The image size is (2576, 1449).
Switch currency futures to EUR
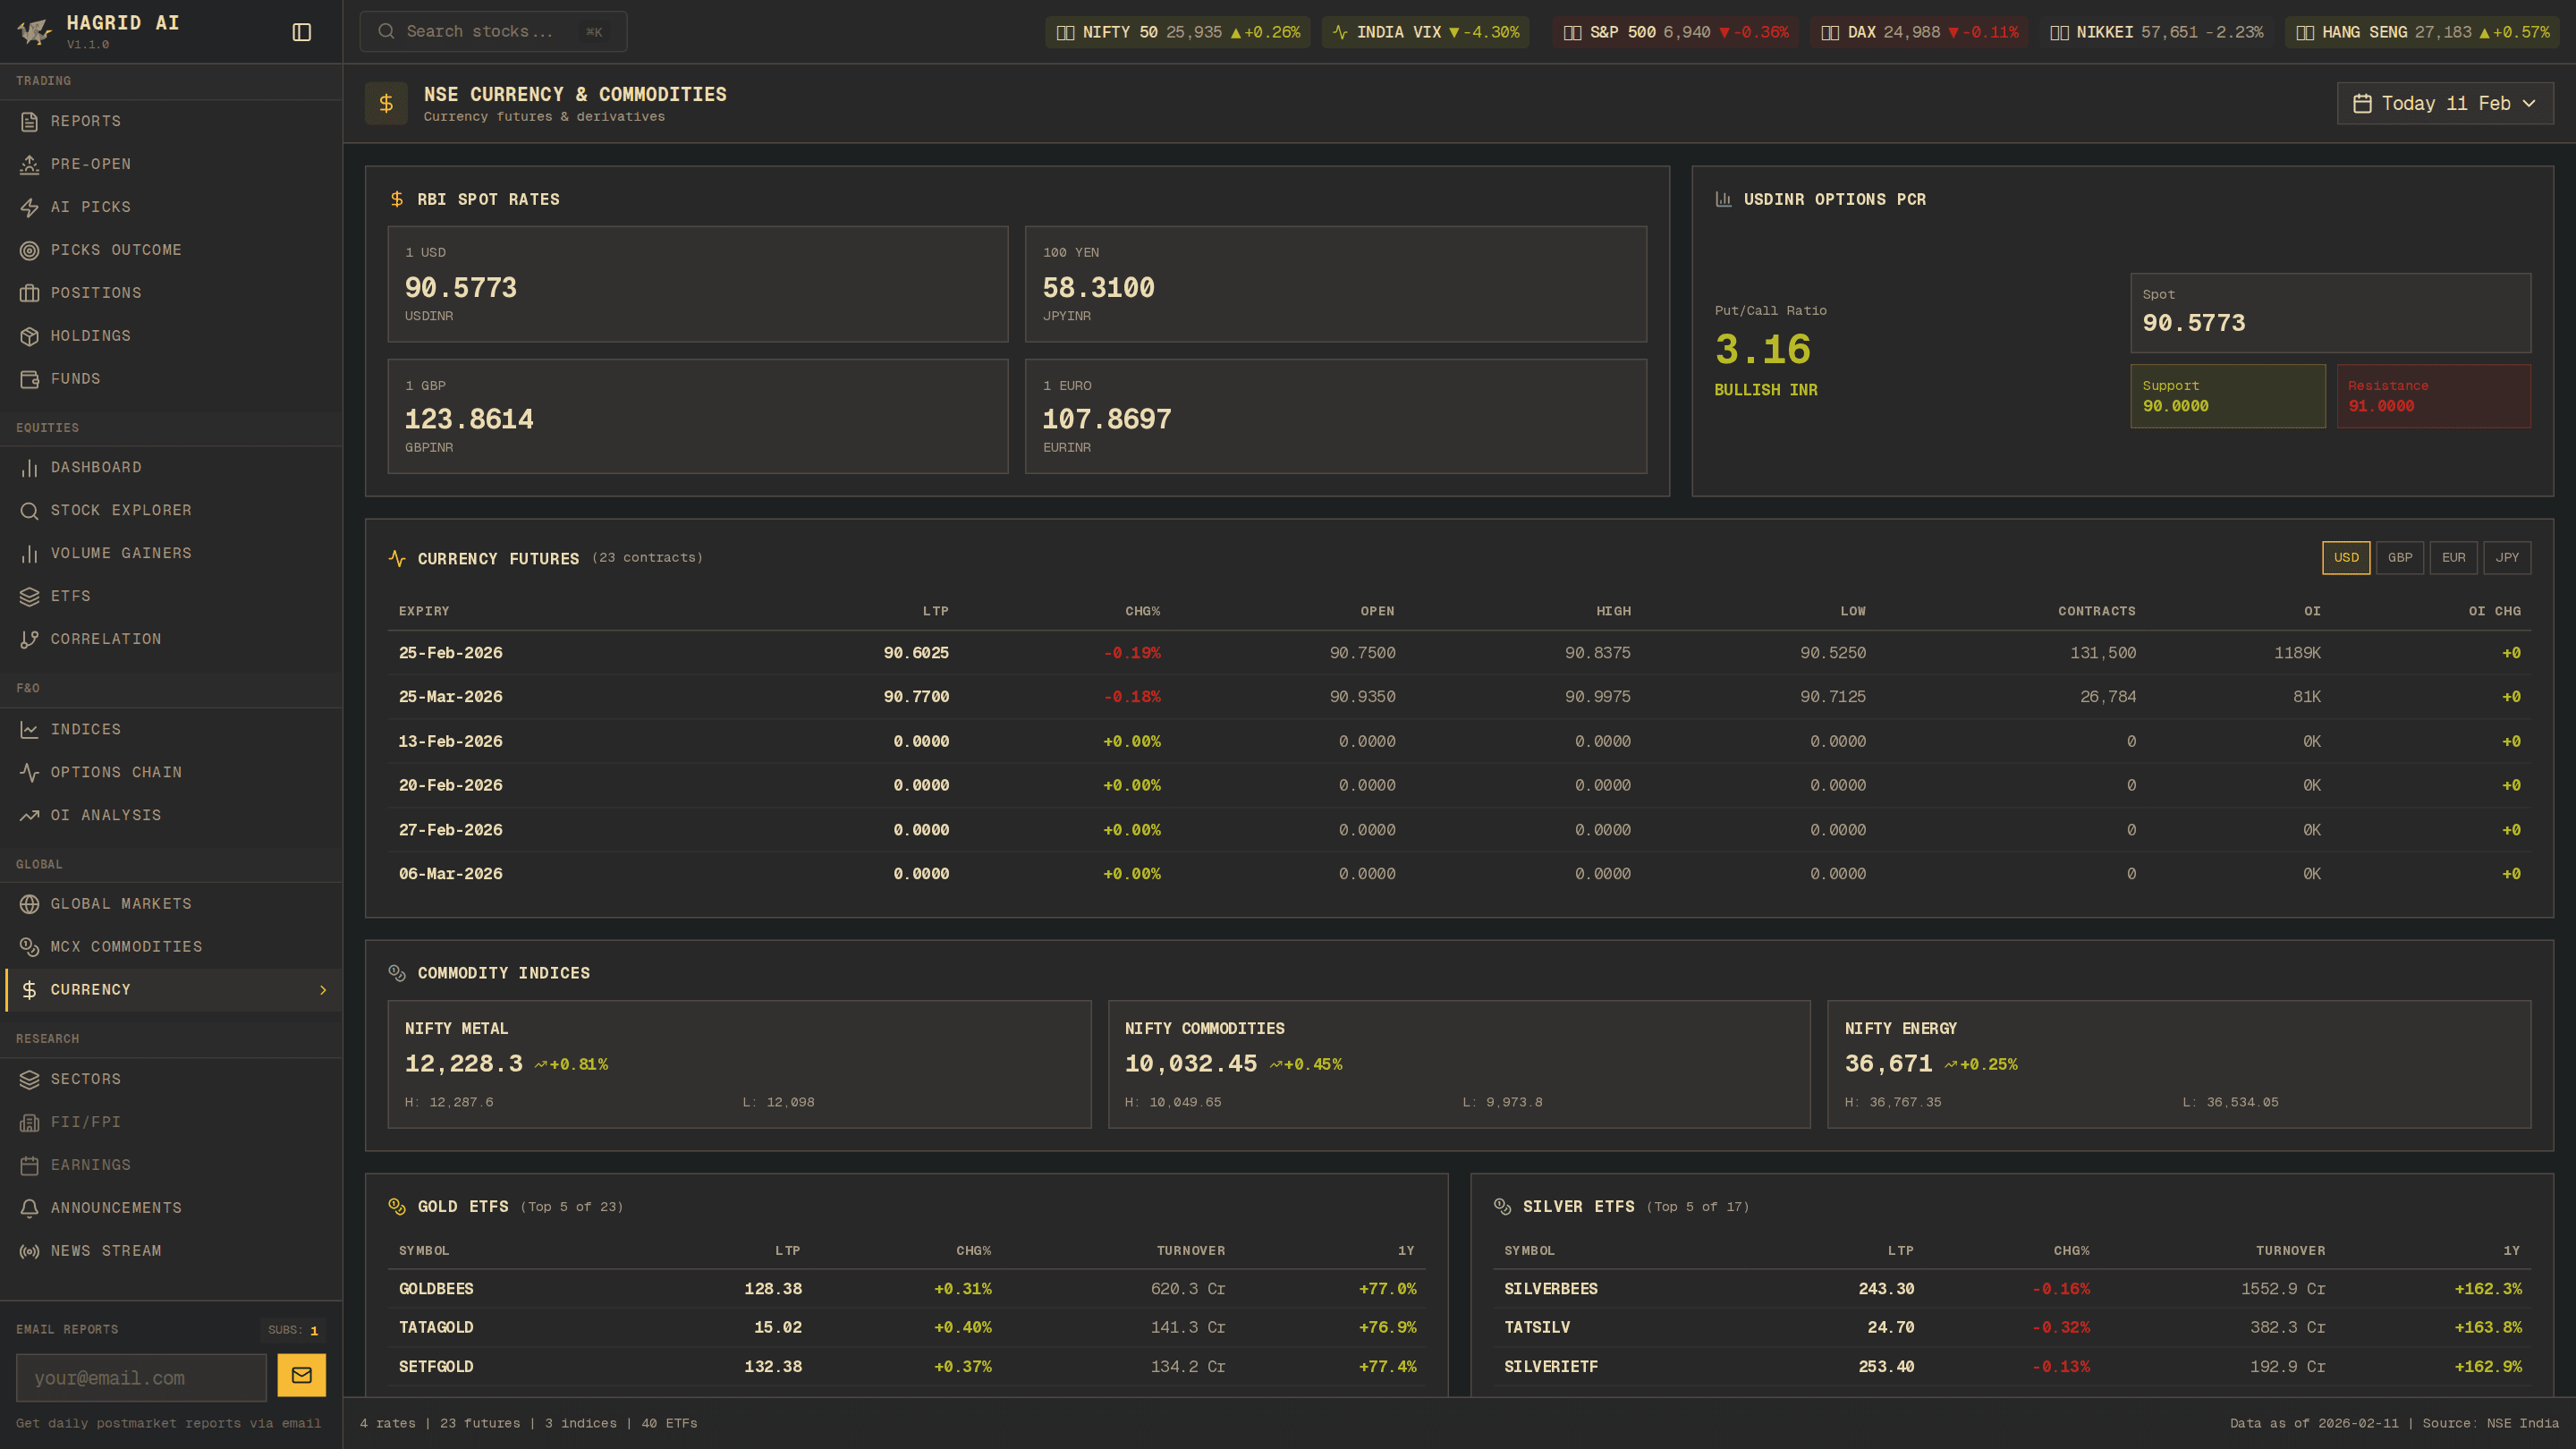[2453, 558]
